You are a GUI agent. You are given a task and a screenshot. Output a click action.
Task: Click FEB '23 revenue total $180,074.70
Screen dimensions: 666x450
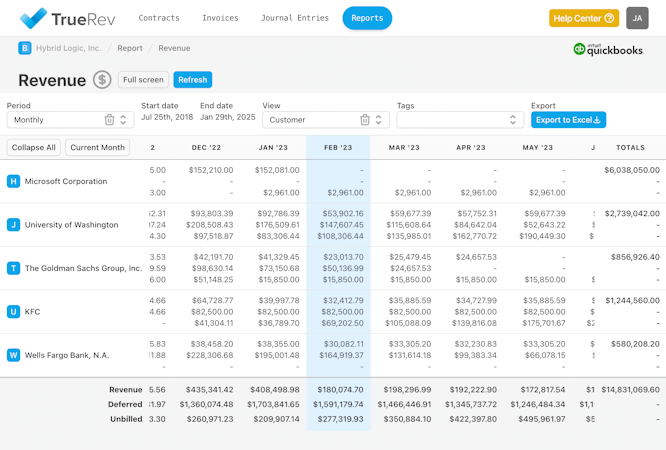coord(340,390)
